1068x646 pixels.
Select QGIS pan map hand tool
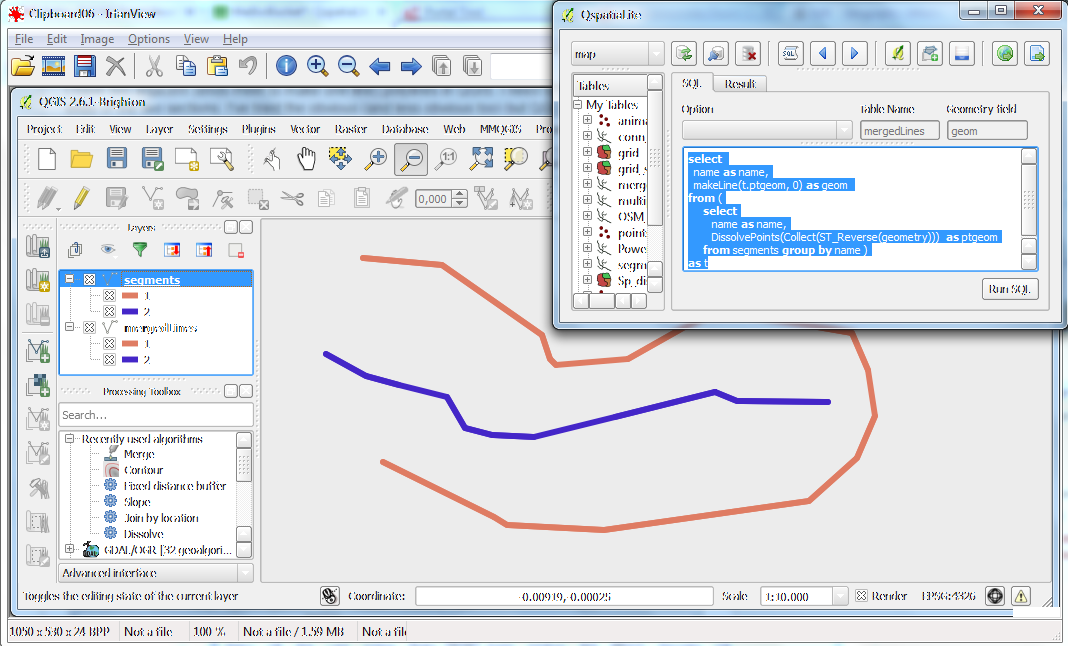coord(307,159)
